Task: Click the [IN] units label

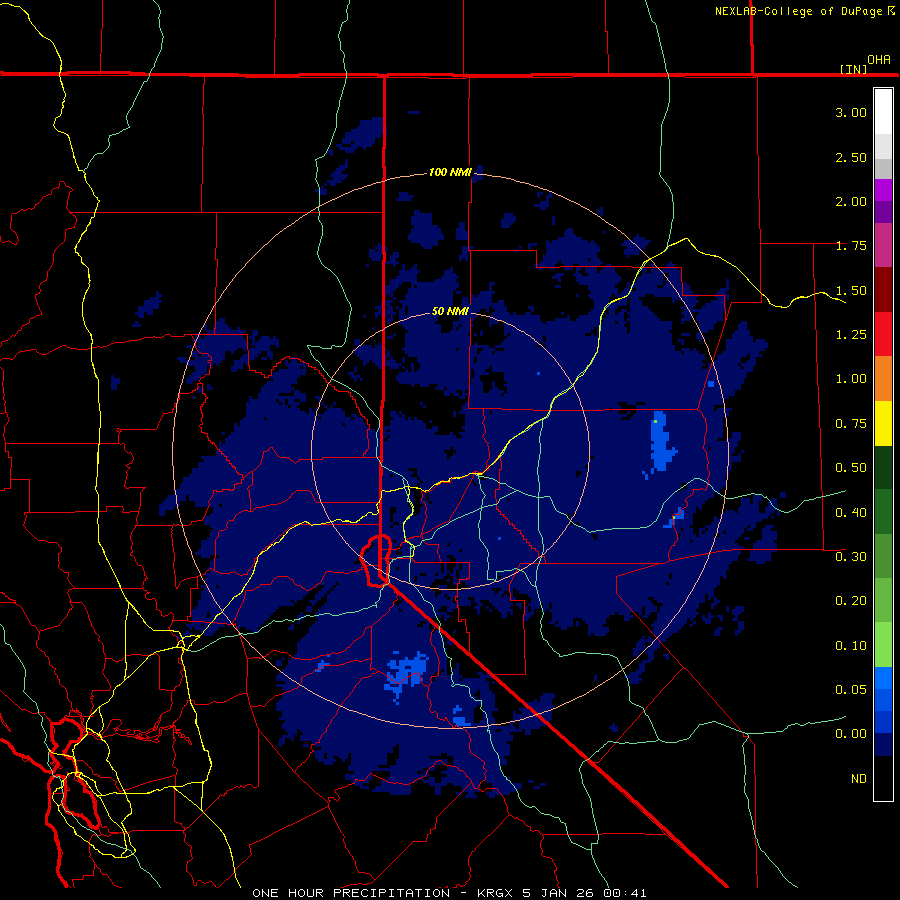Action: pyautogui.click(x=853, y=69)
